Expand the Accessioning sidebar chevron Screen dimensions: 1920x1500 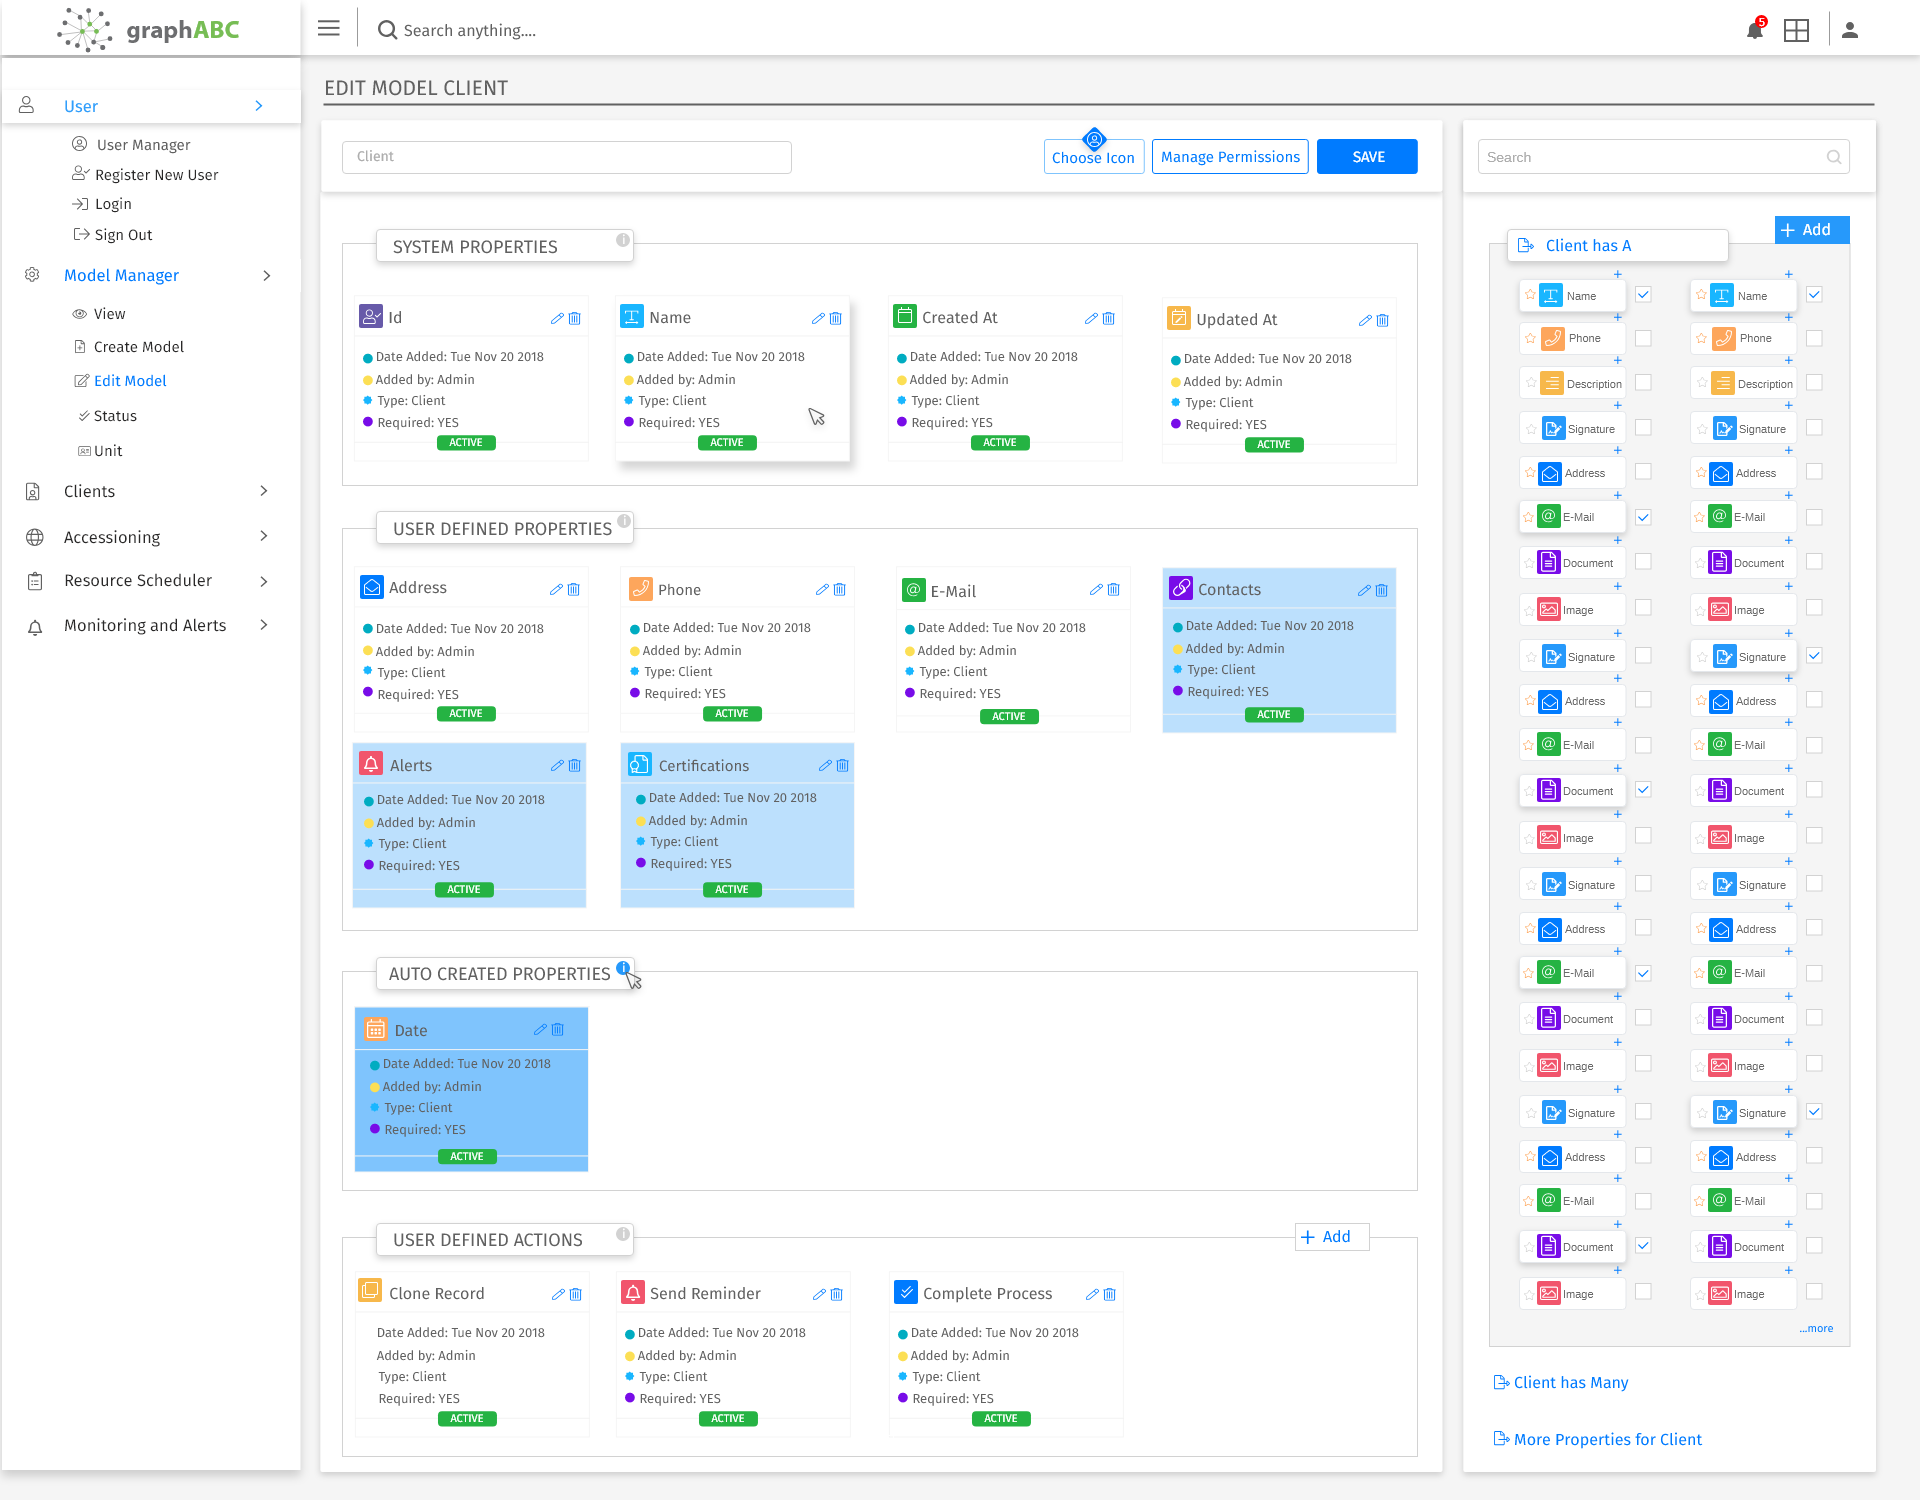[x=264, y=536]
